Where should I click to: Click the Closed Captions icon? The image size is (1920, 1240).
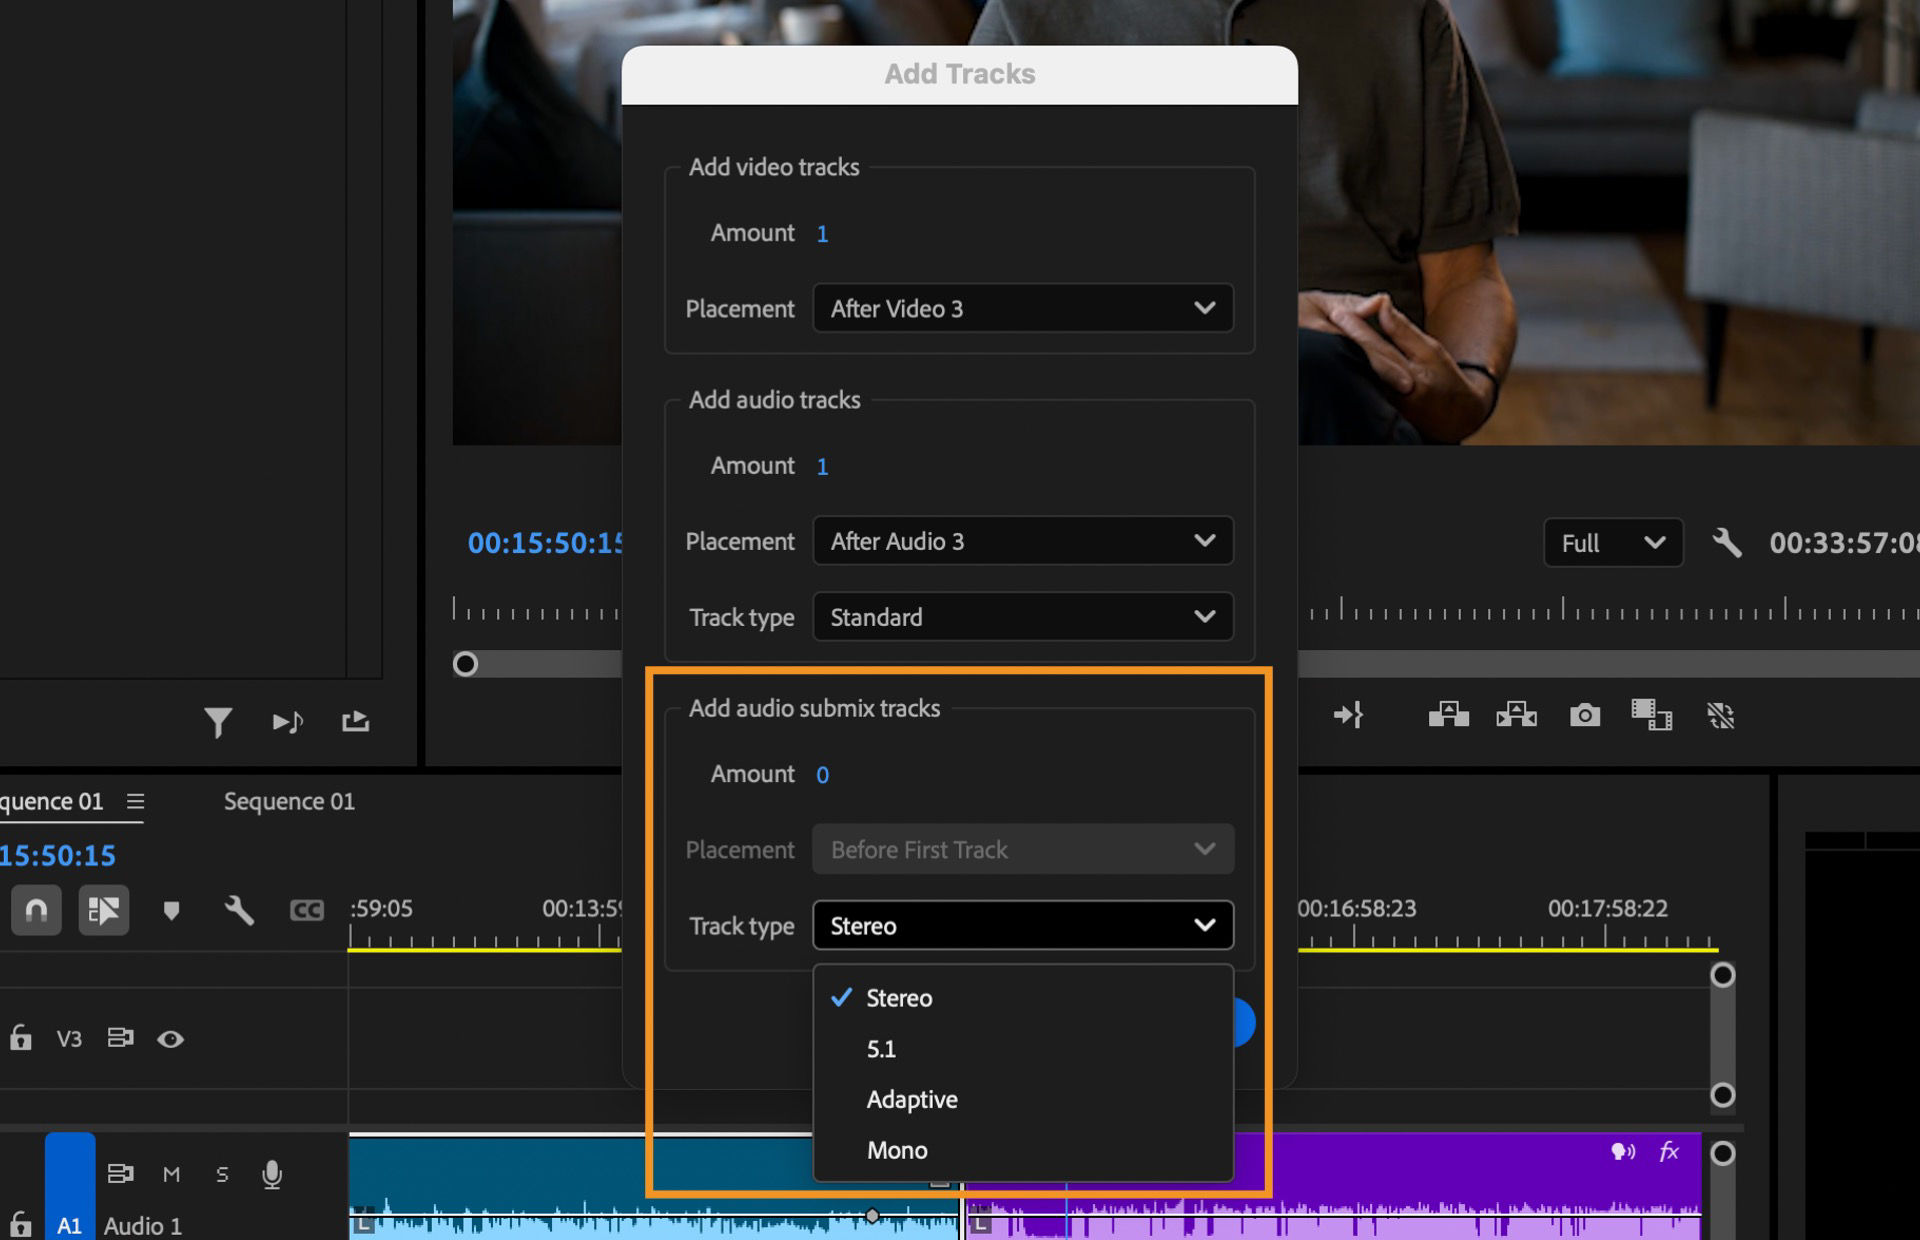[x=307, y=910]
